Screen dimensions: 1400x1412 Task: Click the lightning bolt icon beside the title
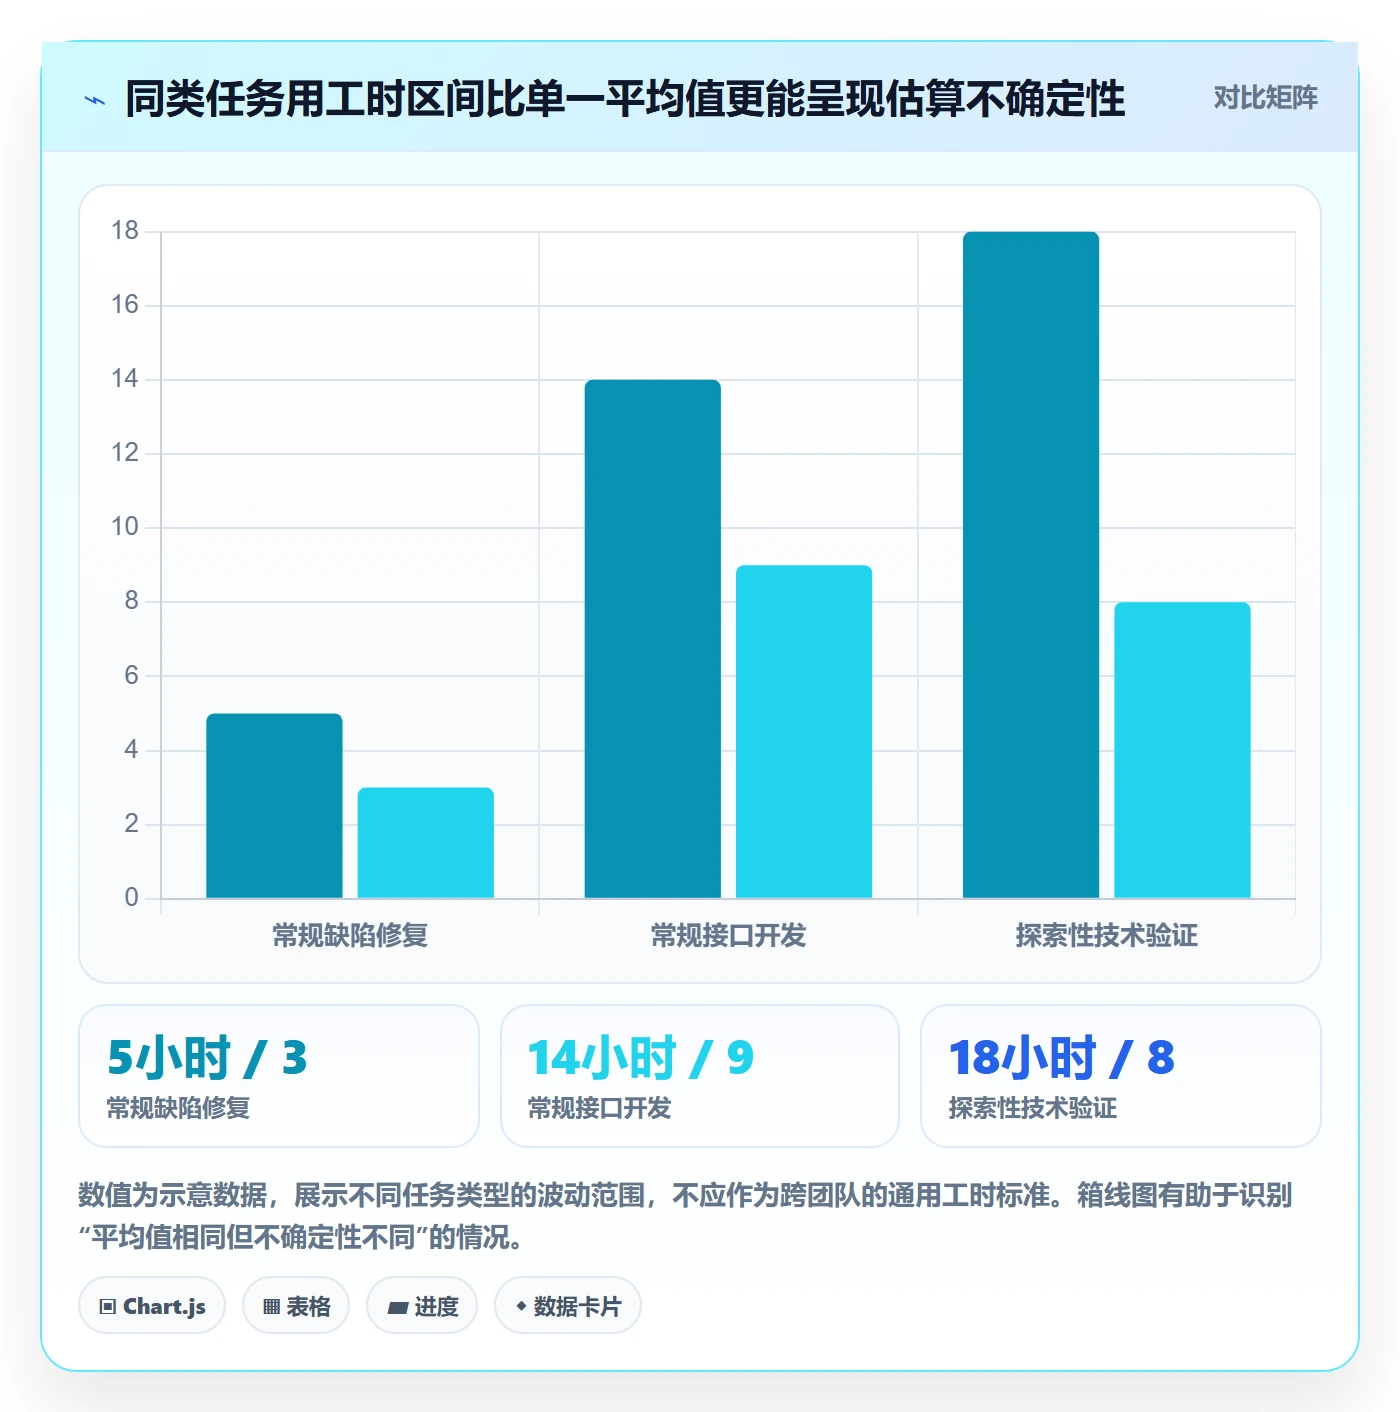click(95, 100)
